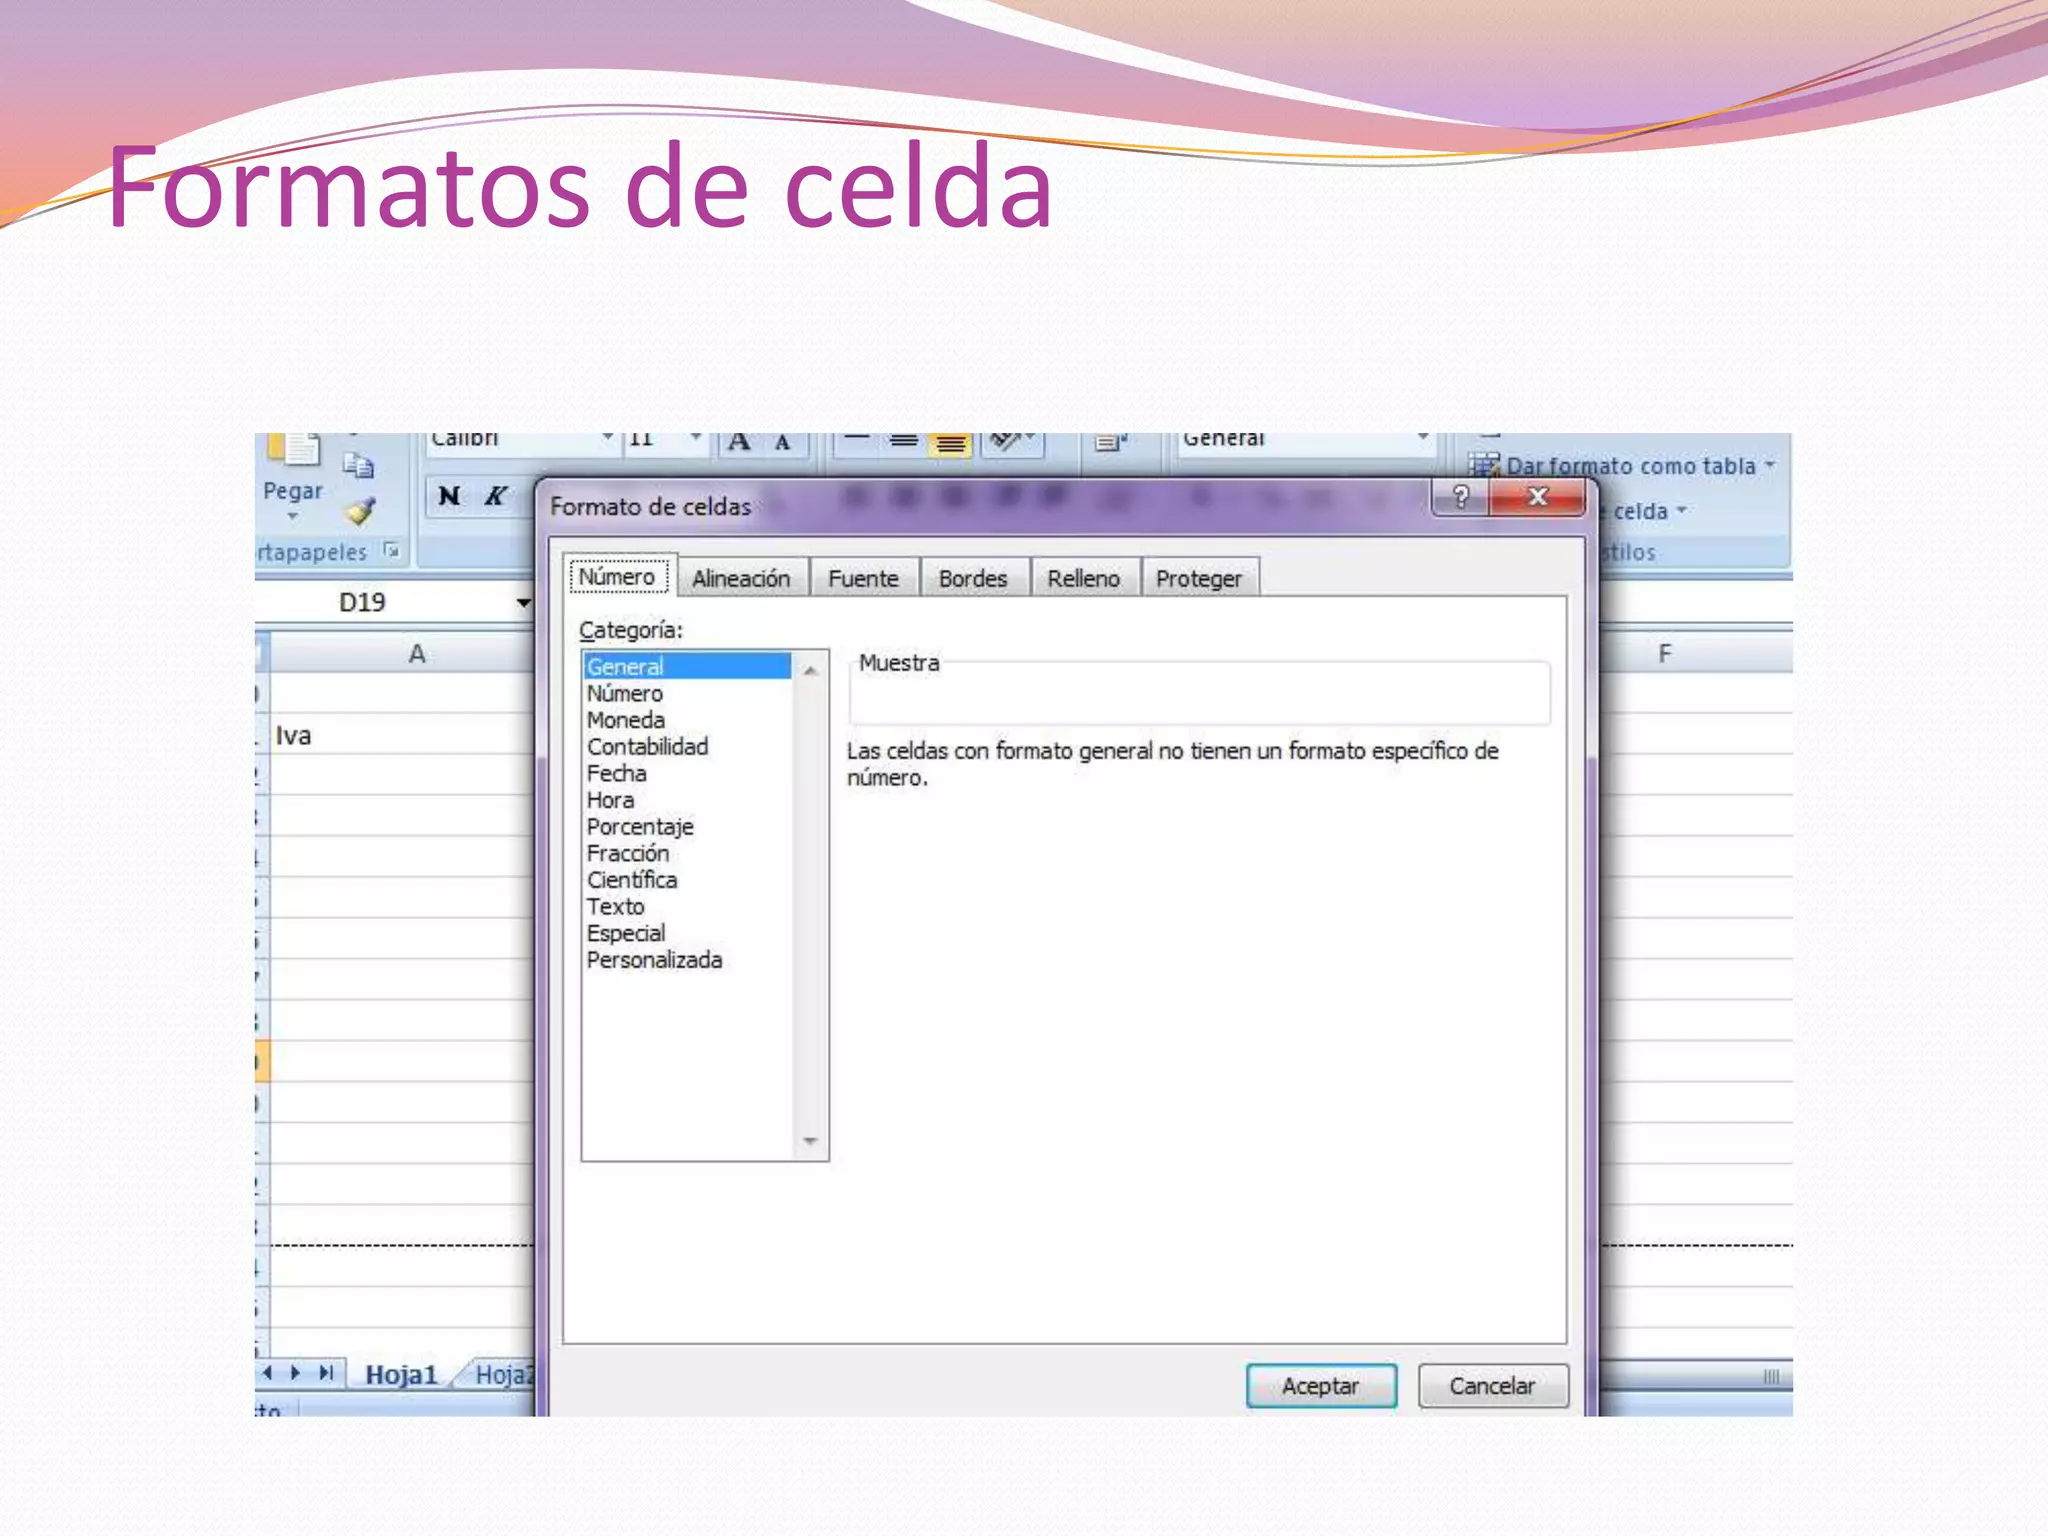Select Hora category
The height and width of the screenshot is (1536, 2048).
click(x=687, y=800)
